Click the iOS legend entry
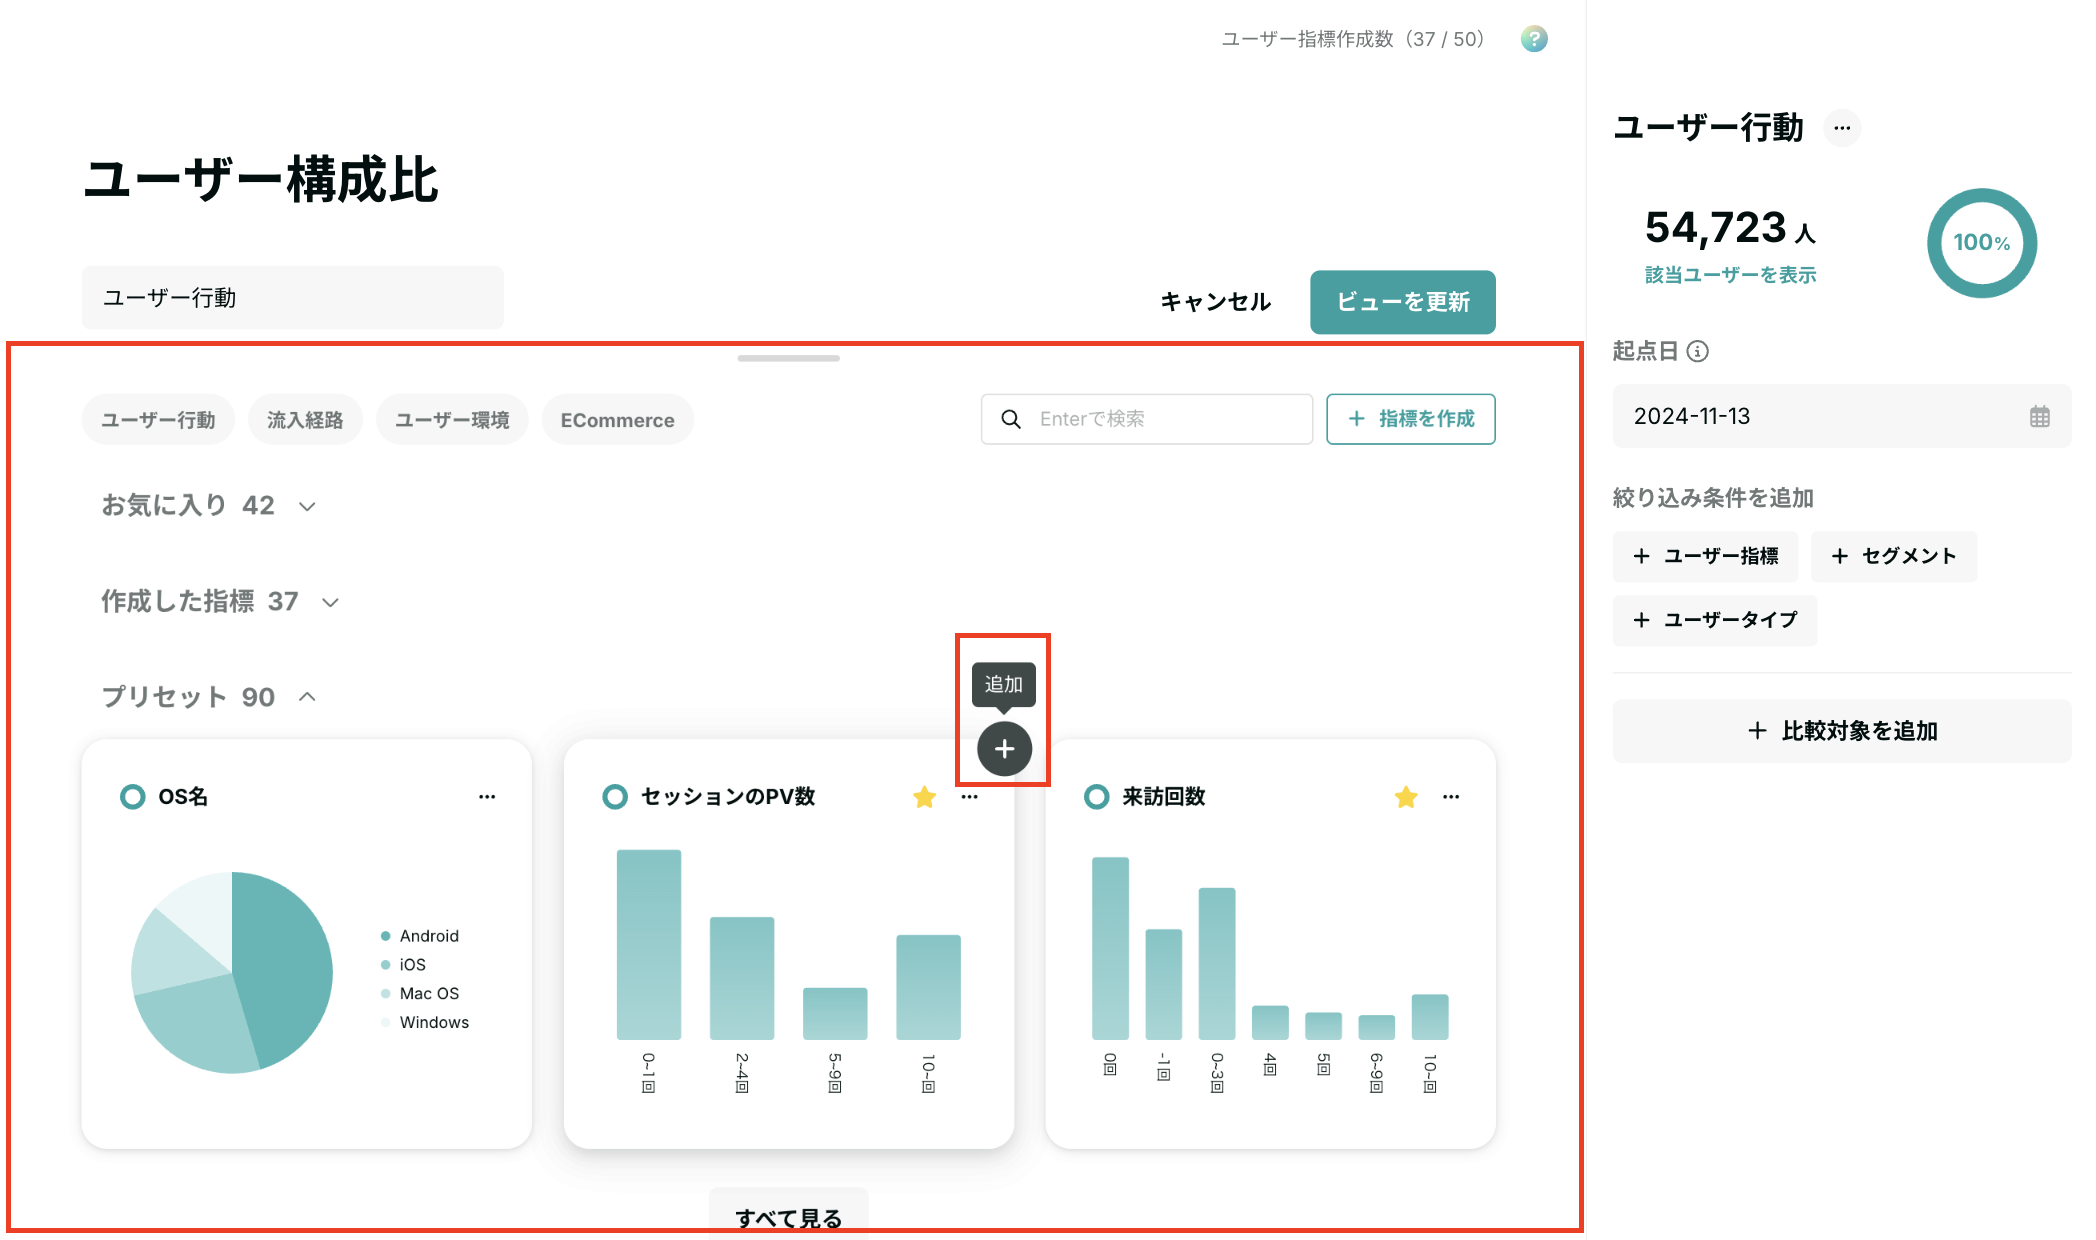The image size is (2096, 1240). pyautogui.click(x=404, y=965)
